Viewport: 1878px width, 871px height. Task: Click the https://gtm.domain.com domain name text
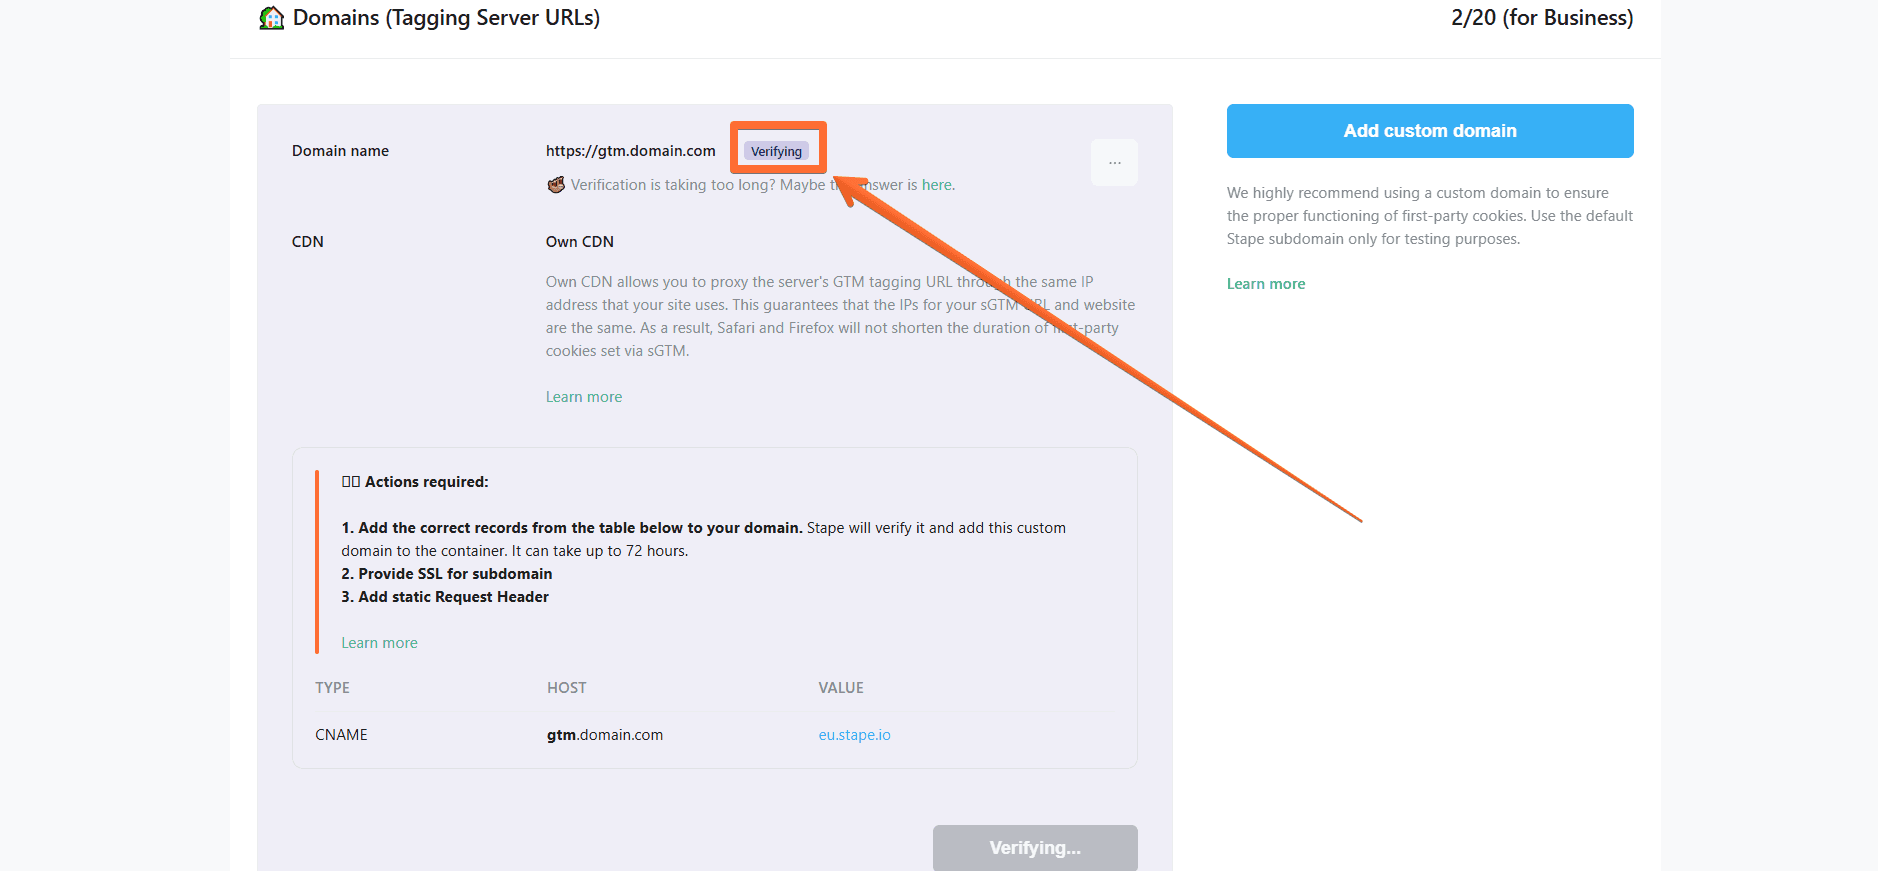click(631, 151)
